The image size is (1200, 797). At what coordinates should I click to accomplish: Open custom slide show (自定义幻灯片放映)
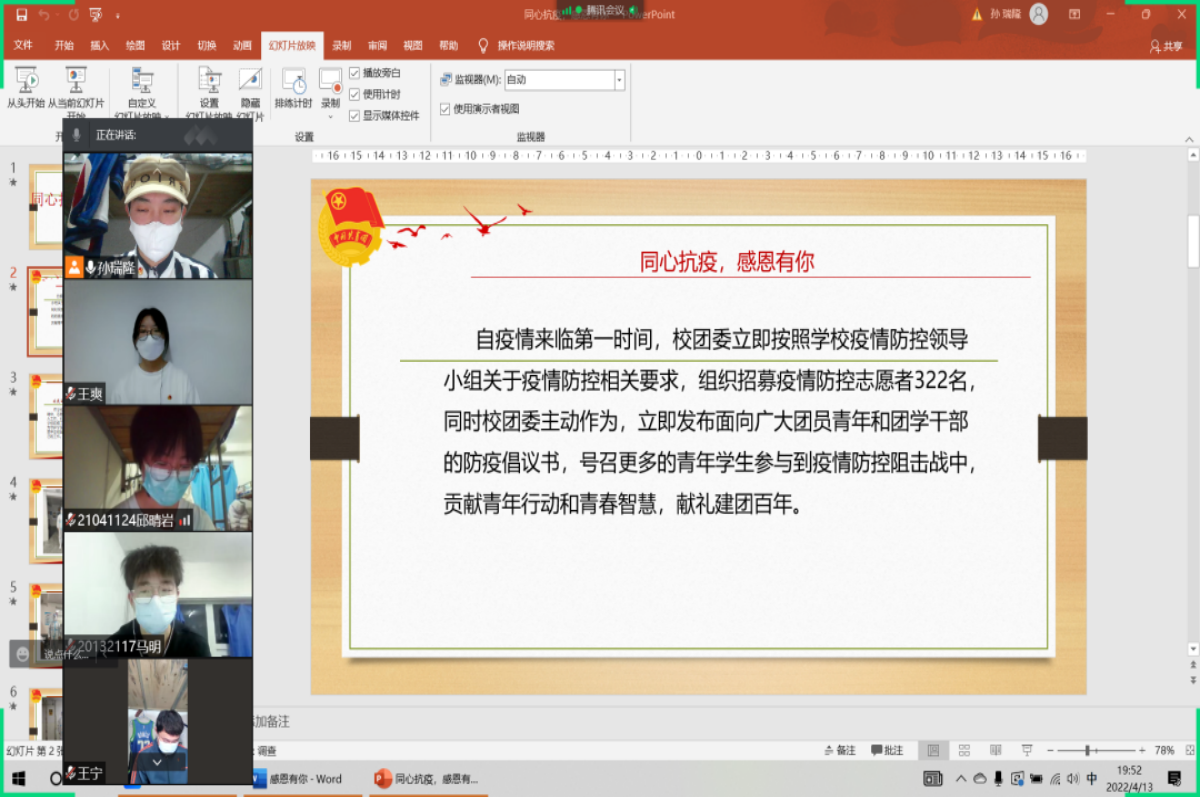tap(142, 92)
